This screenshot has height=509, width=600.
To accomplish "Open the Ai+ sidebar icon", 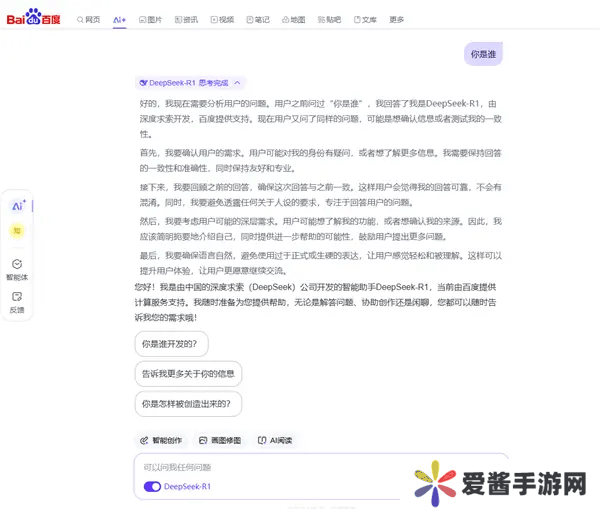I will coord(18,206).
